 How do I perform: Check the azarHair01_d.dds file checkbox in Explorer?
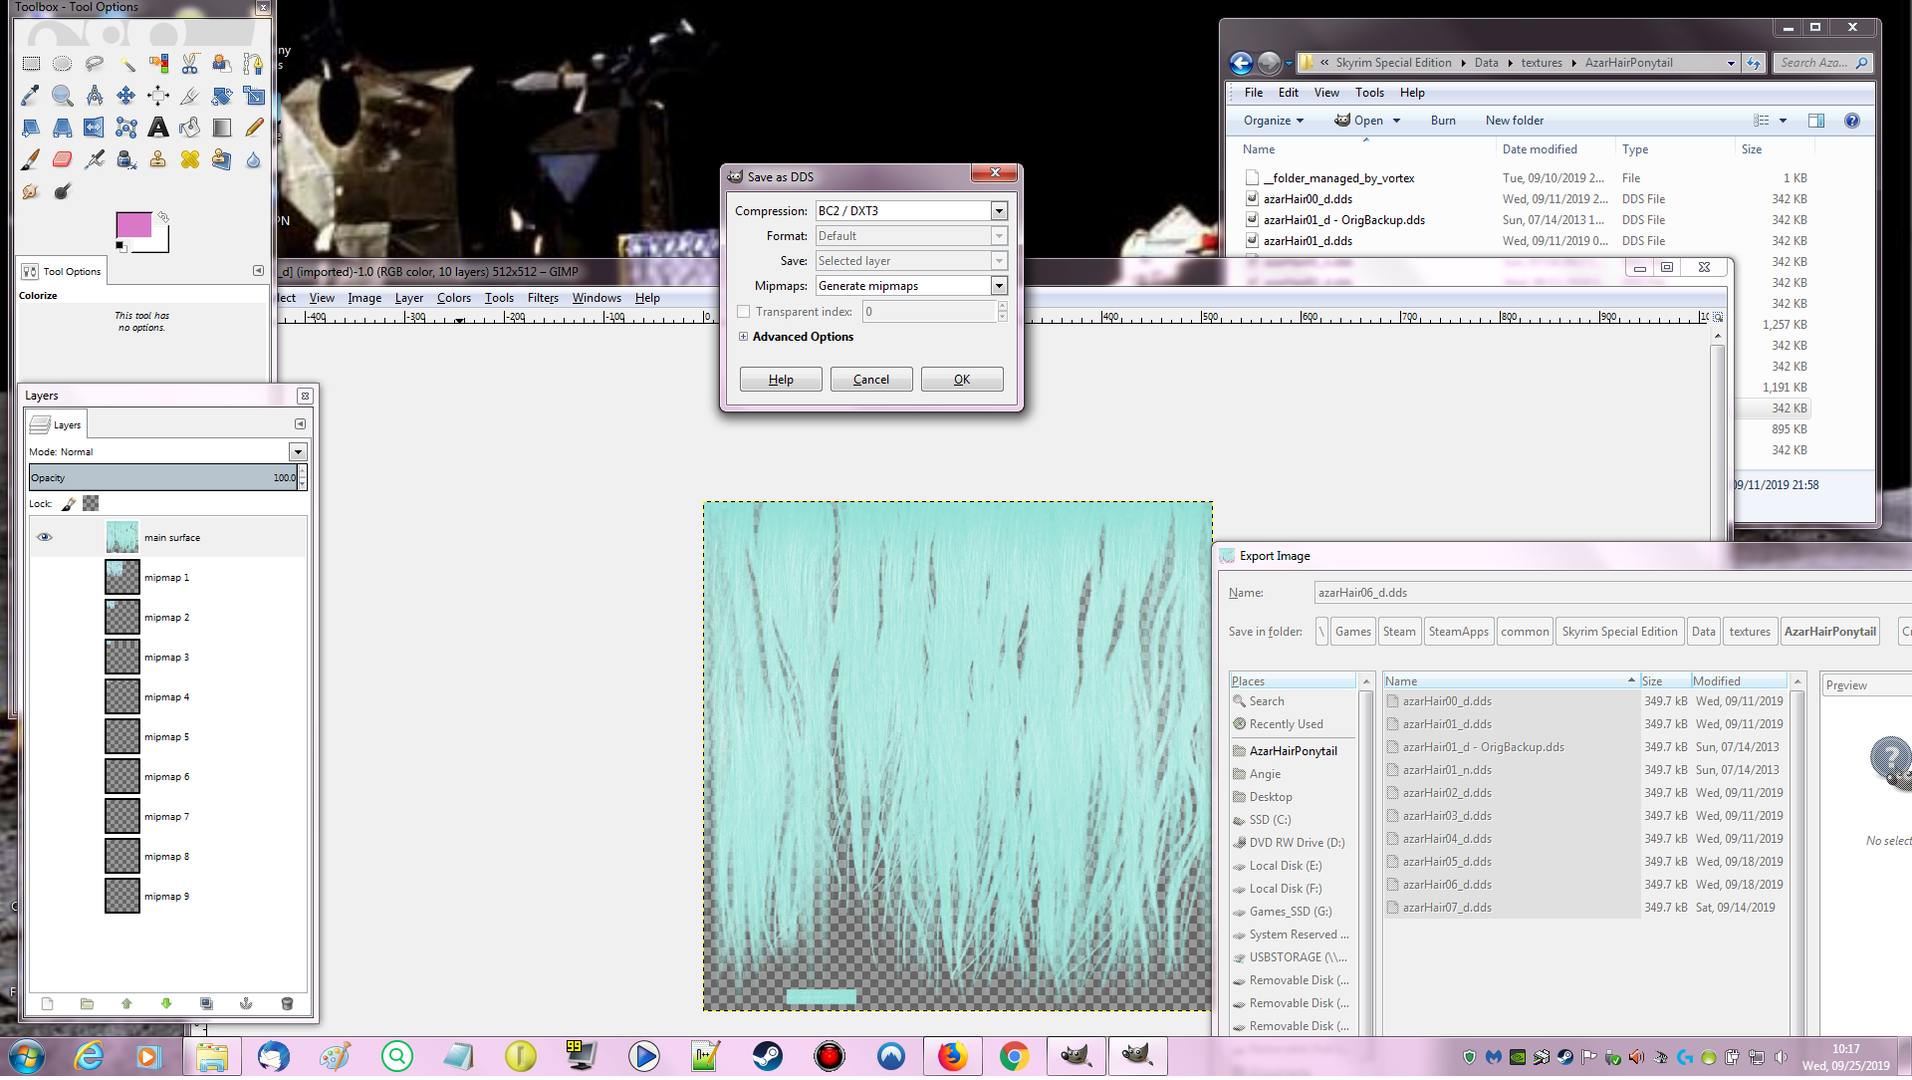pyautogui.click(x=1252, y=241)
